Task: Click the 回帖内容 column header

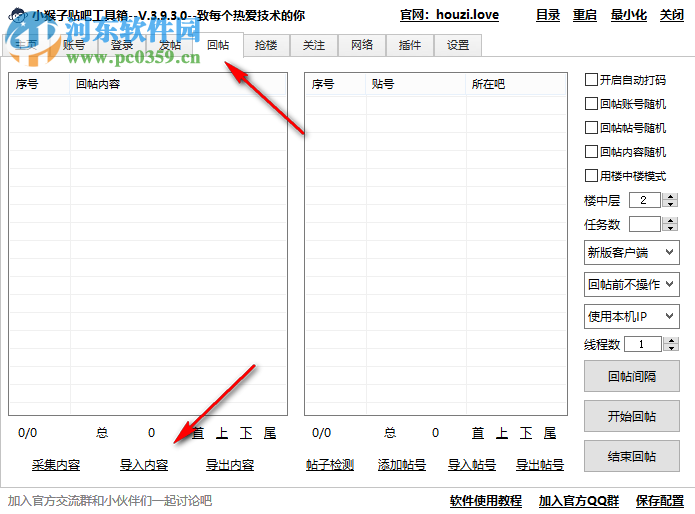Action: (177, 84)
